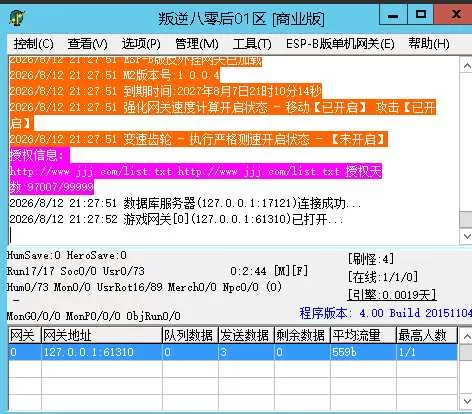Click the 最高人数 column header
Screen dimensions: 472x414
pos(427,335)
